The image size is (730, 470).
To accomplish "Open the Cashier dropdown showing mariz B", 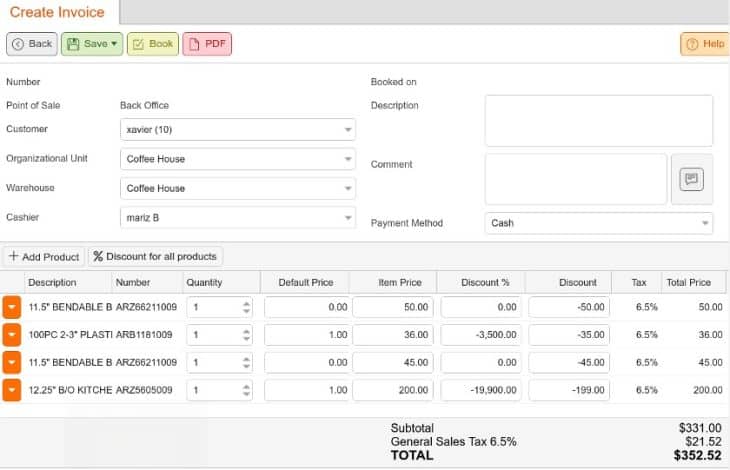I will coord(237,217).
